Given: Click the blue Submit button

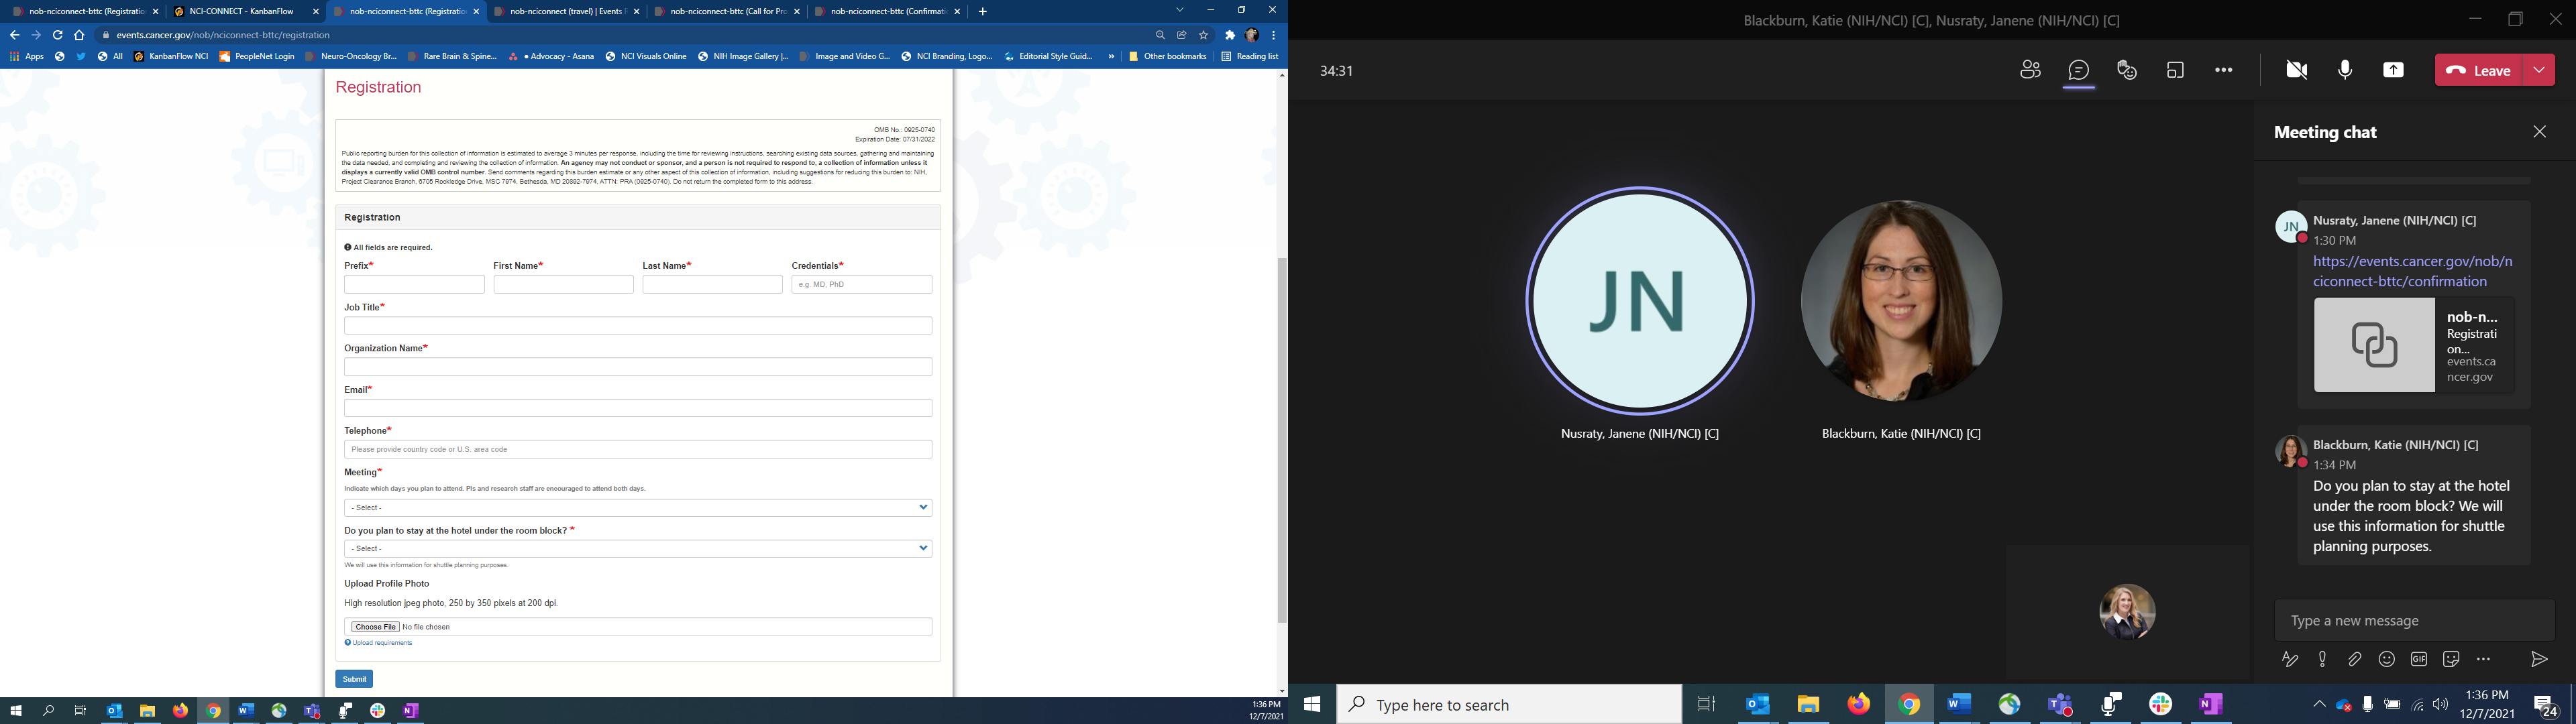Looking at the screenshot, I should pyautogui.click(x=354, y=679).
